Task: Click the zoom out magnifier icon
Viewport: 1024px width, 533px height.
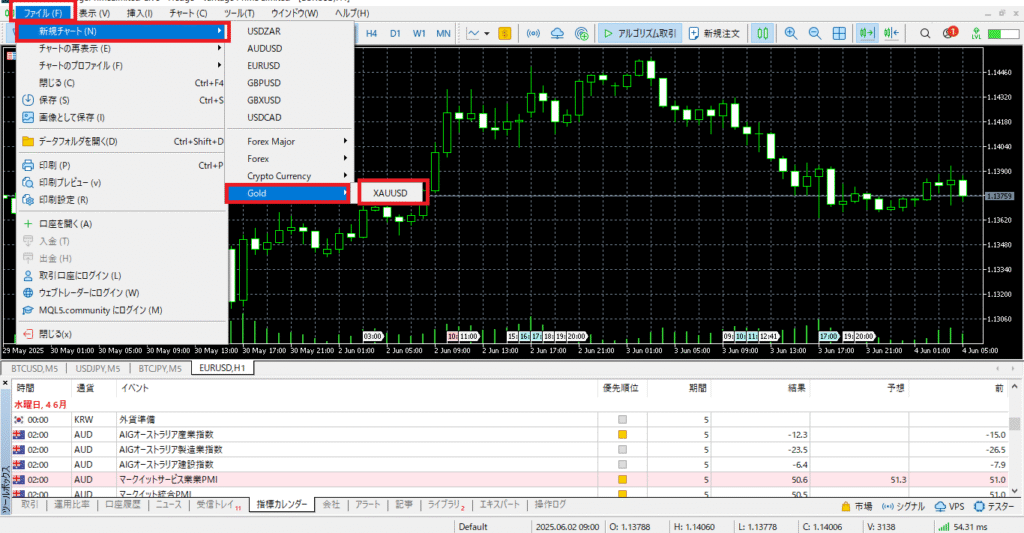Action: click(815, 33)
